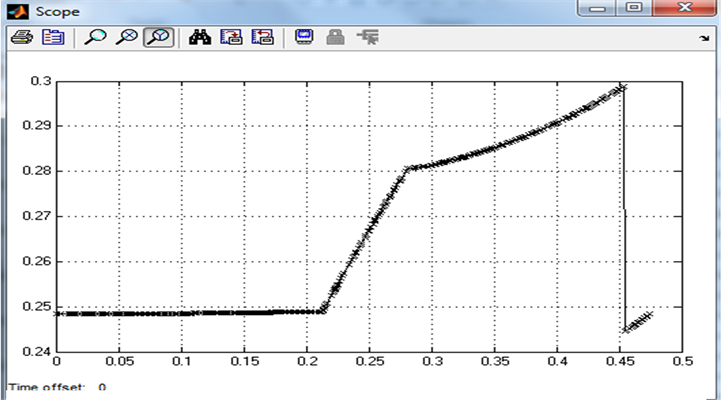Print the scope plot
The width and height of the screenshot is (721, 400).
20,38
